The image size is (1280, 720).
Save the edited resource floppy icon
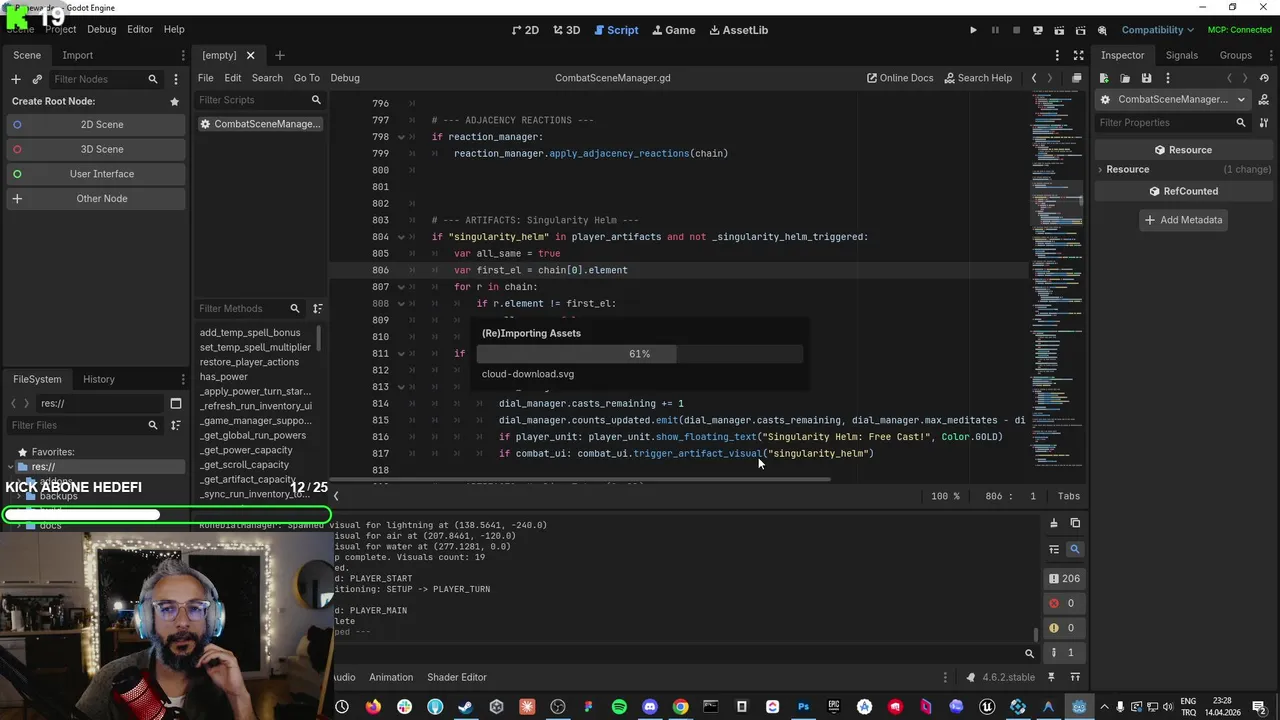[1146, 78]
